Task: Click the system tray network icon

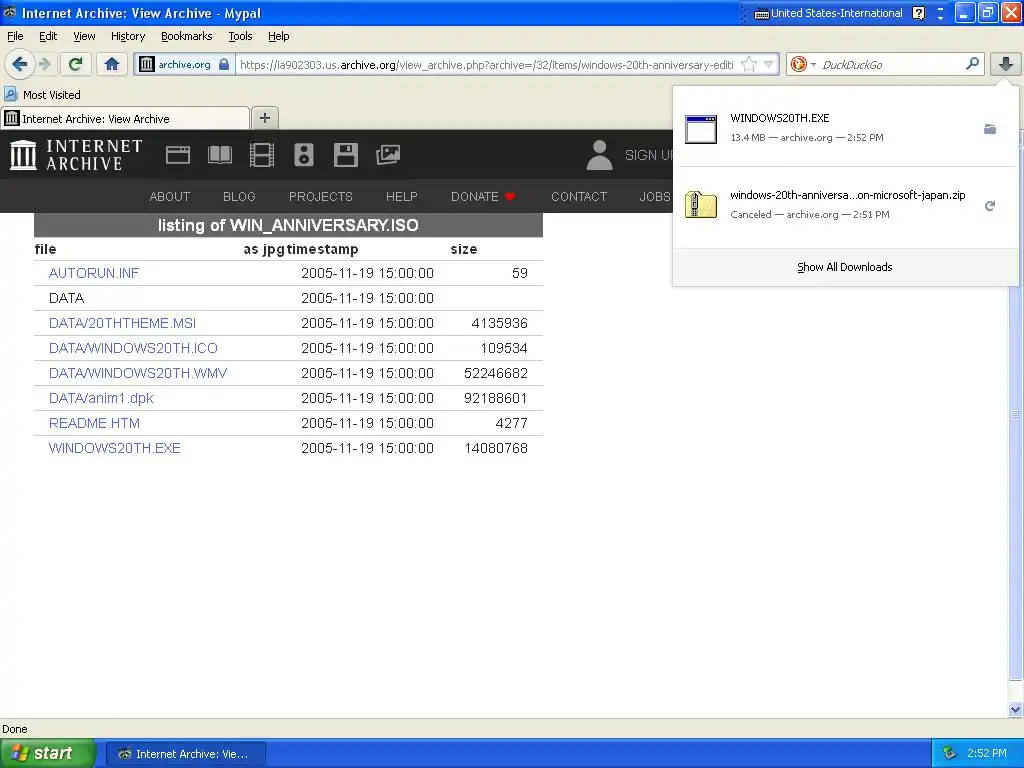Action: pos(950,753)
